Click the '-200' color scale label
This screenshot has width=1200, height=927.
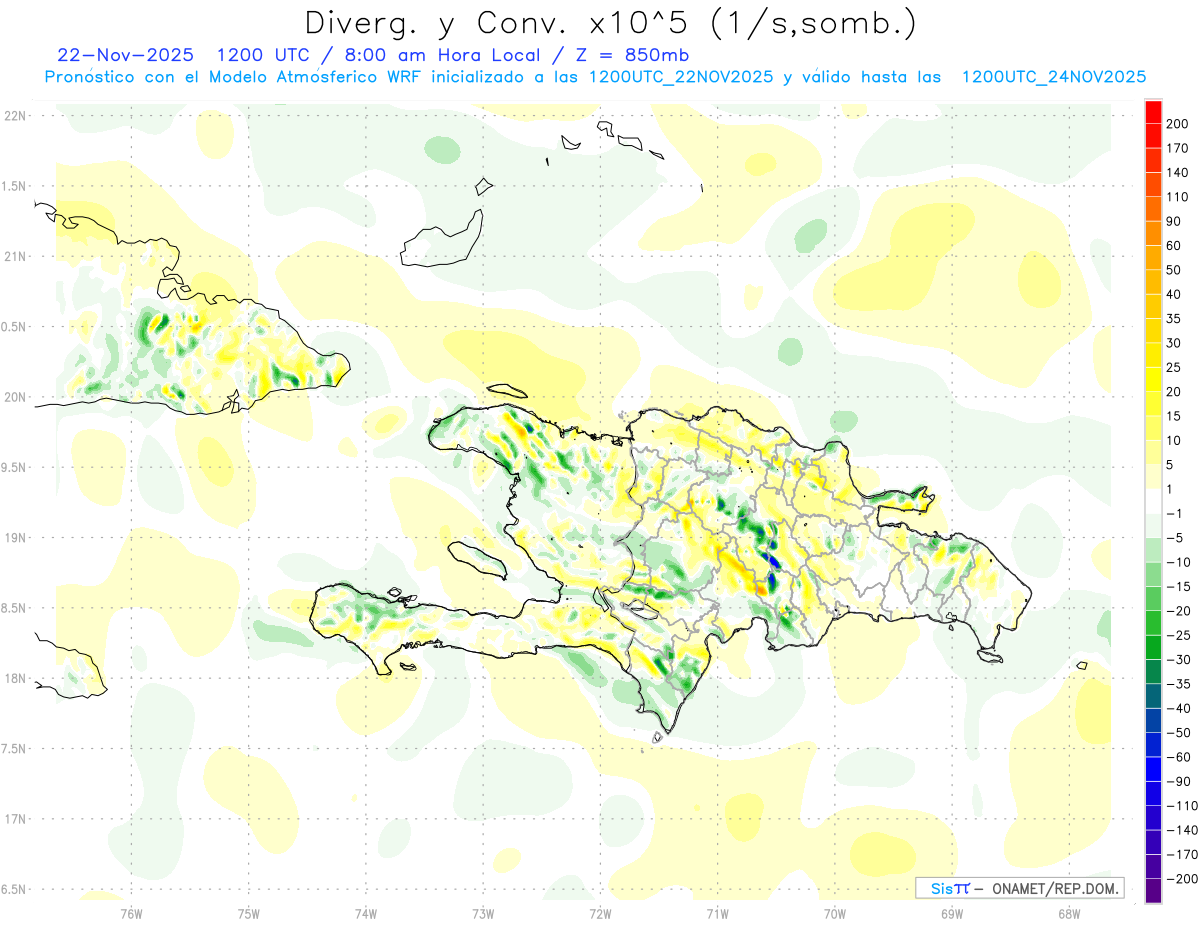coord(1181,878)
